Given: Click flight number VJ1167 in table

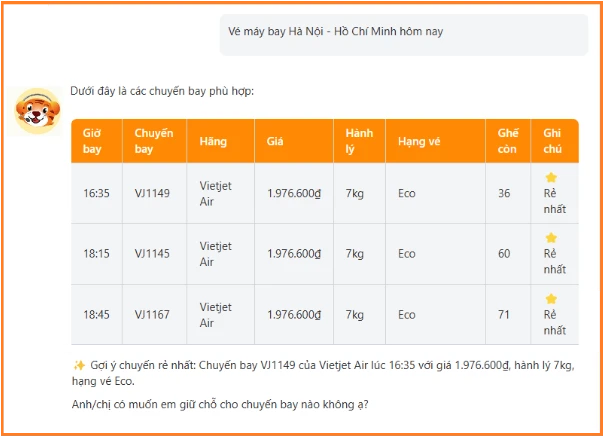Looking at the screenshot, I should pyautogui.click(x=152, y=315).
